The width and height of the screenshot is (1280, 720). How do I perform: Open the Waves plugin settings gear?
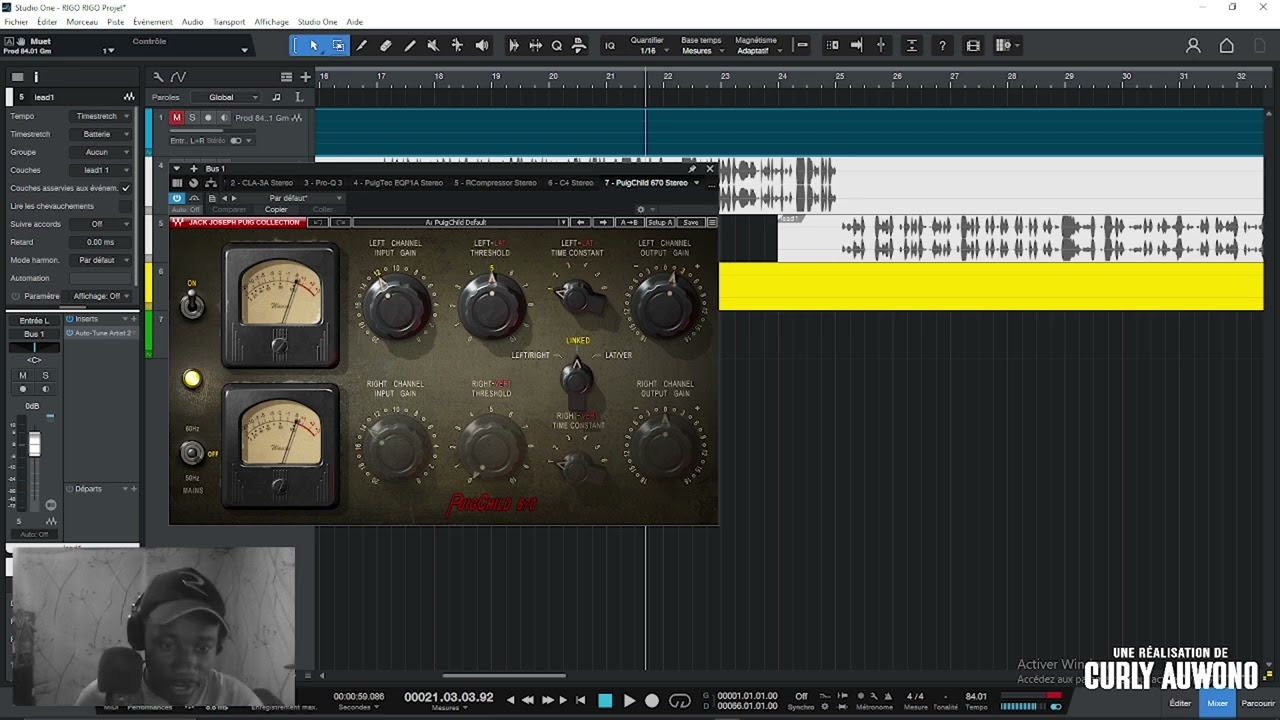point(641,209)
